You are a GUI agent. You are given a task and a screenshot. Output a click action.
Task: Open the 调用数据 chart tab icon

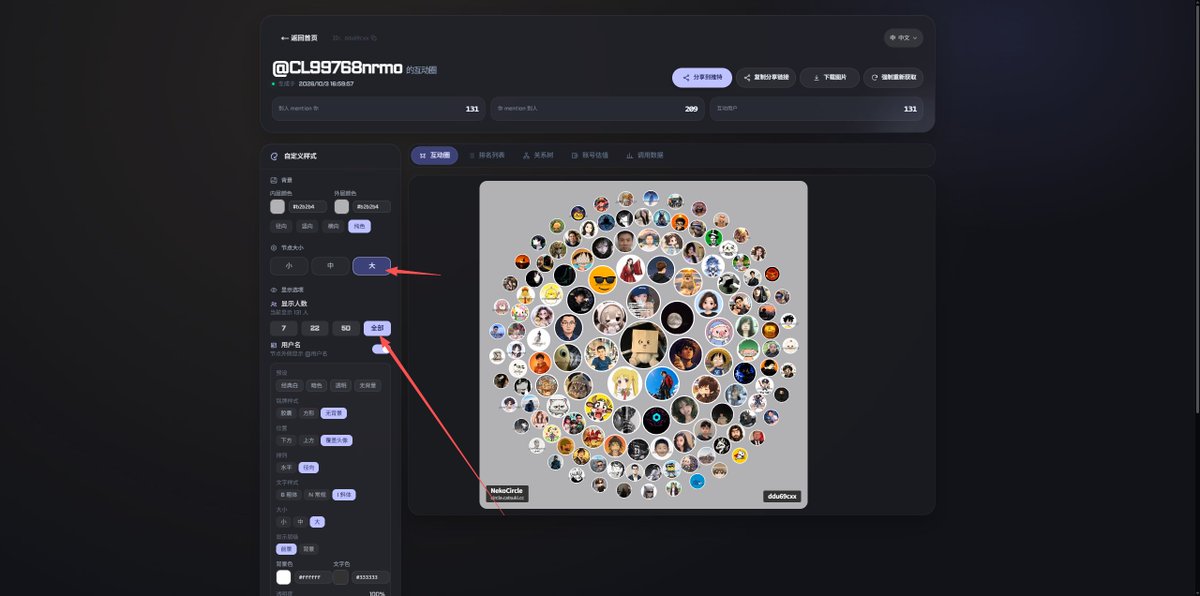[630, 155]
